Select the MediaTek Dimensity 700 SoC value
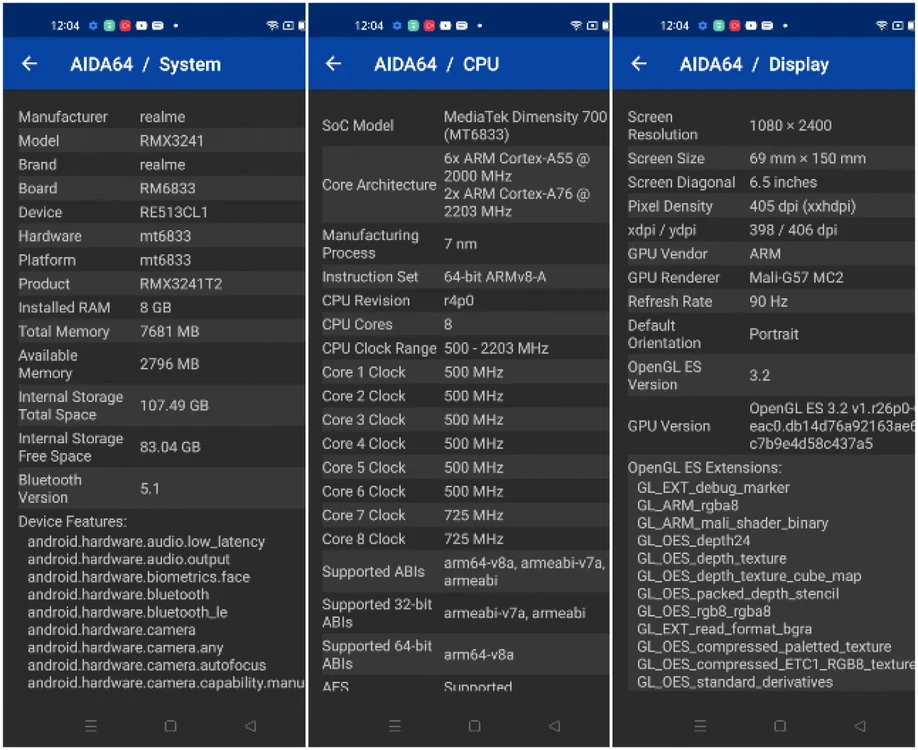This screenshot has height=750, width=918. tap(525, 125)
